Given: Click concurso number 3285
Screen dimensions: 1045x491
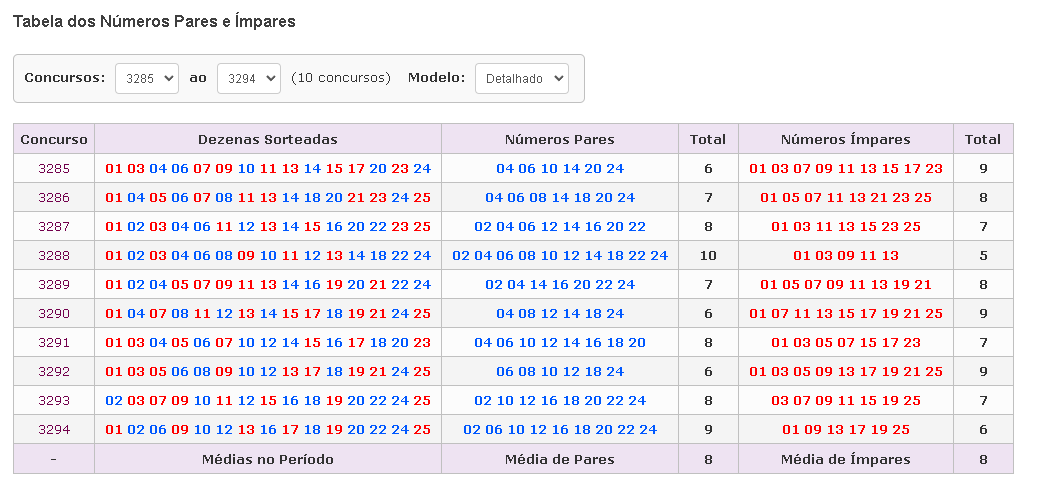Looking at the screenshot, I should coord(54,169).
